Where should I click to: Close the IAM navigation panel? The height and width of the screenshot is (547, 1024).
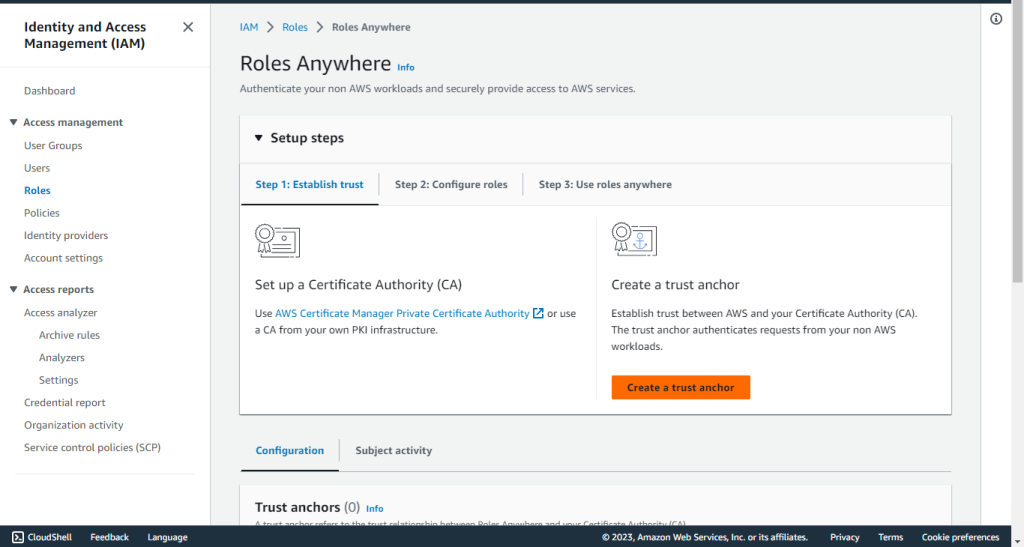click(x=188, y=27)
